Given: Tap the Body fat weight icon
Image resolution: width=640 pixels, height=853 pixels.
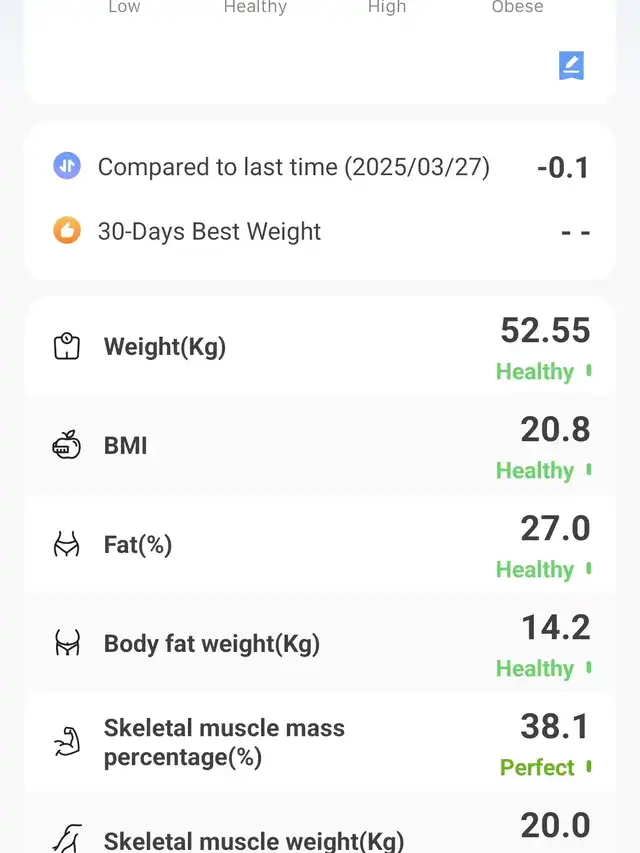Looking at the screenshot, I should (67, 643).
